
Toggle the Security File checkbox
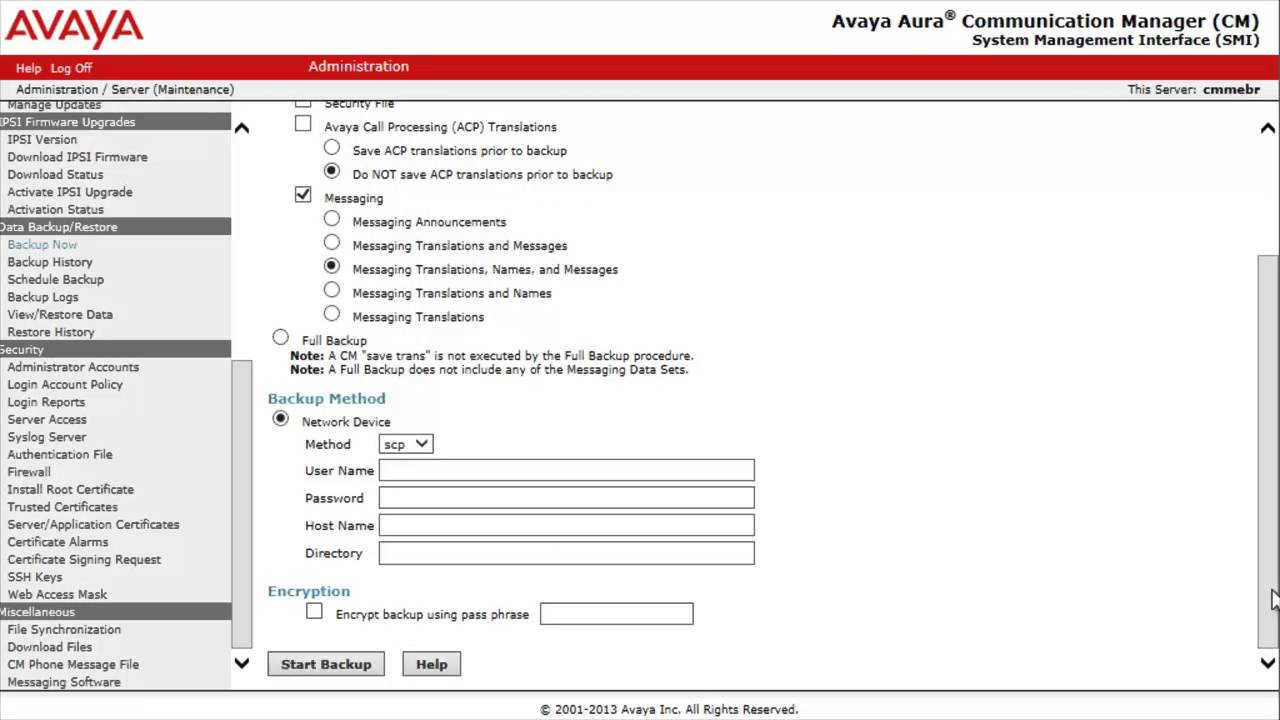point(303,103)
